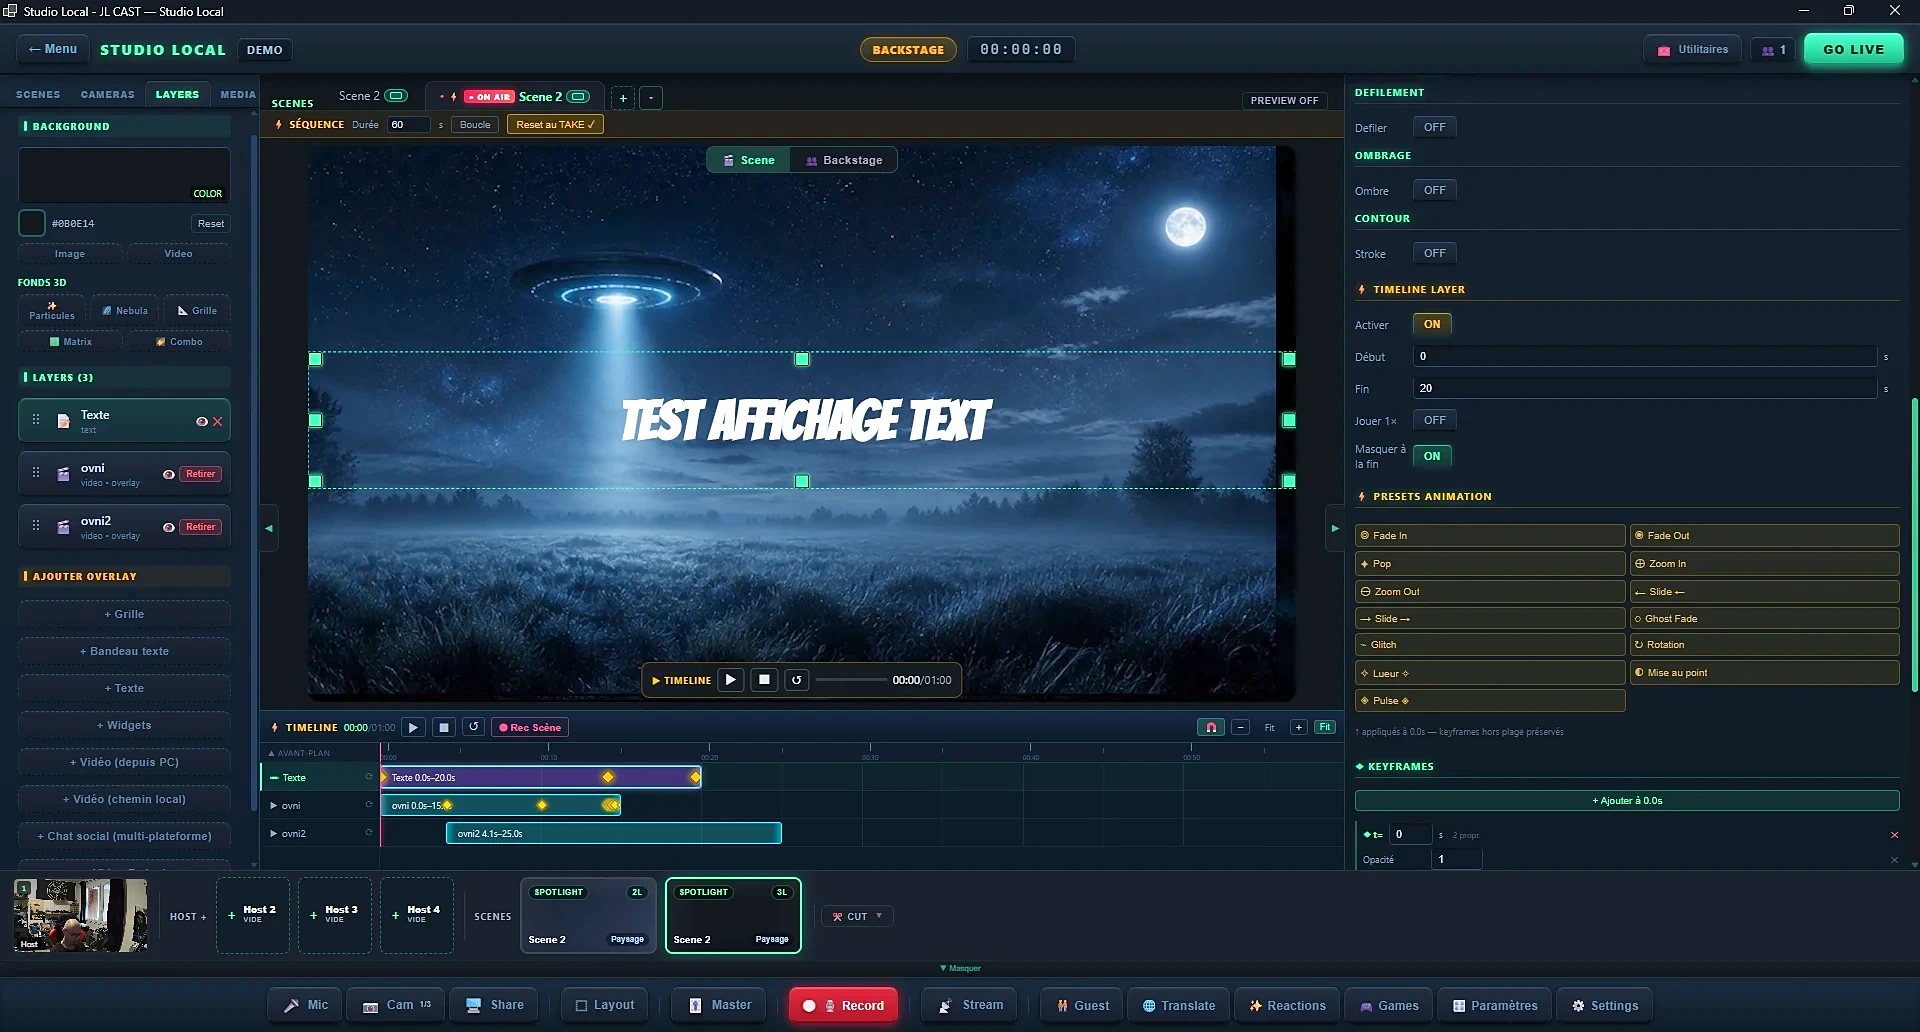Click the loop/restart icon beside Rec Scène
This screenshot has width=1920, height=1032.
pyautogui.click(x=474, y=727)
